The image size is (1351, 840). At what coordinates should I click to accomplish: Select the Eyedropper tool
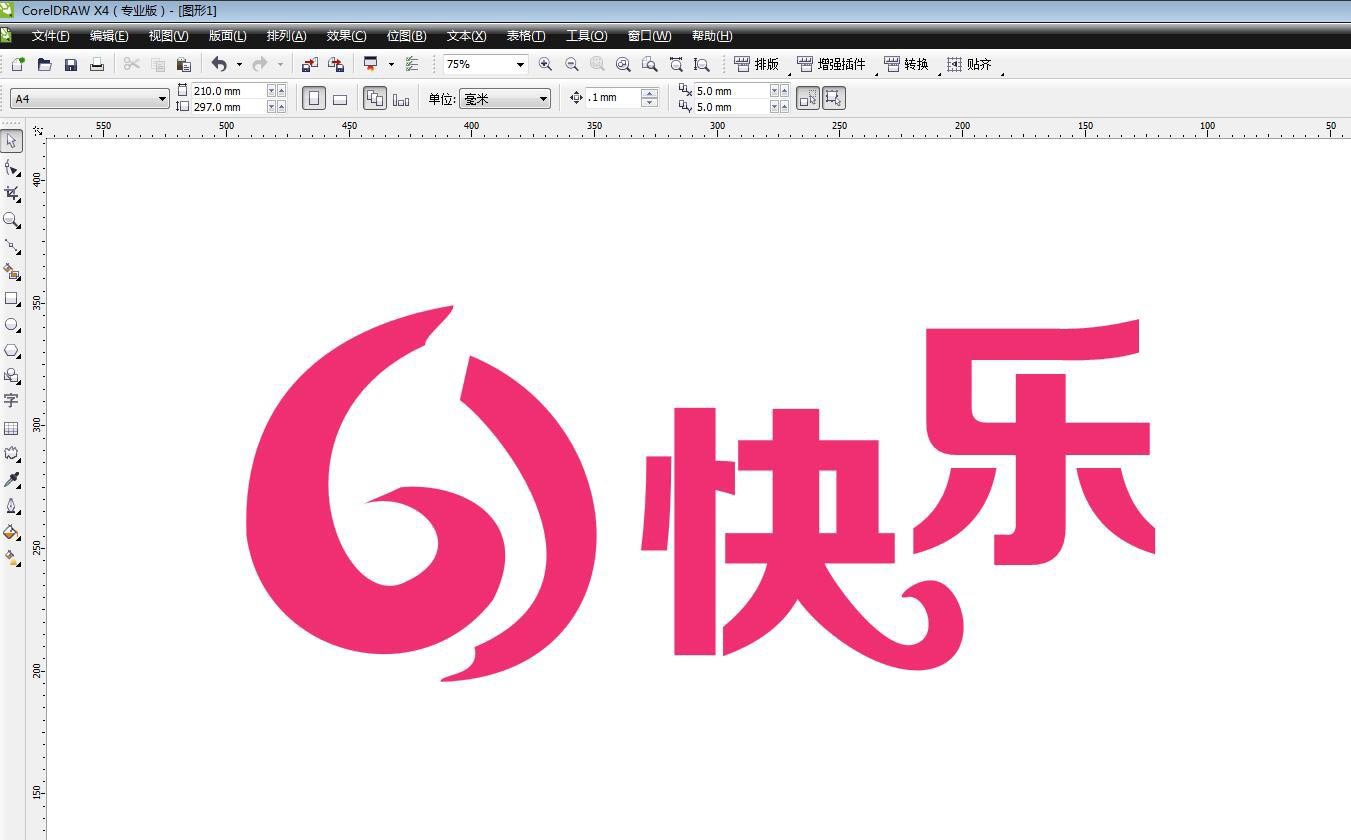coord(12,479)
